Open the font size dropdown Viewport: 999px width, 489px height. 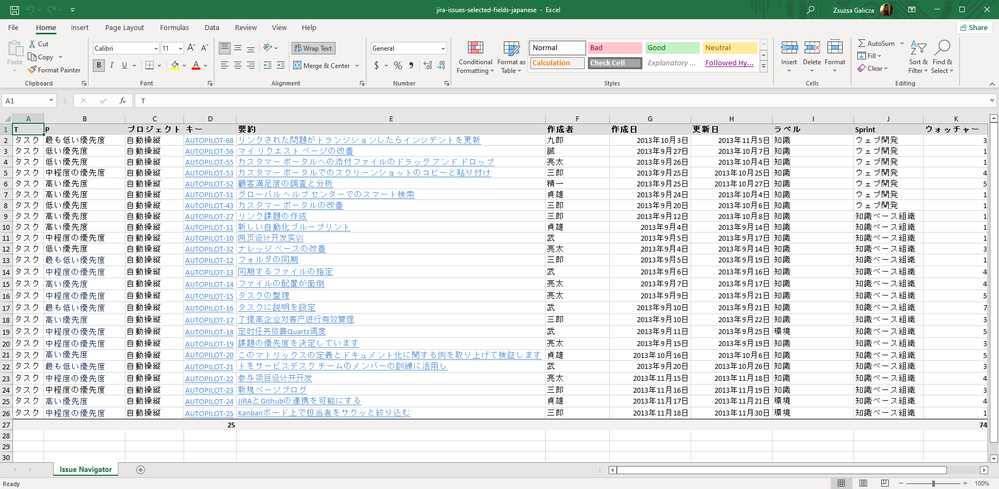(181, 48)
